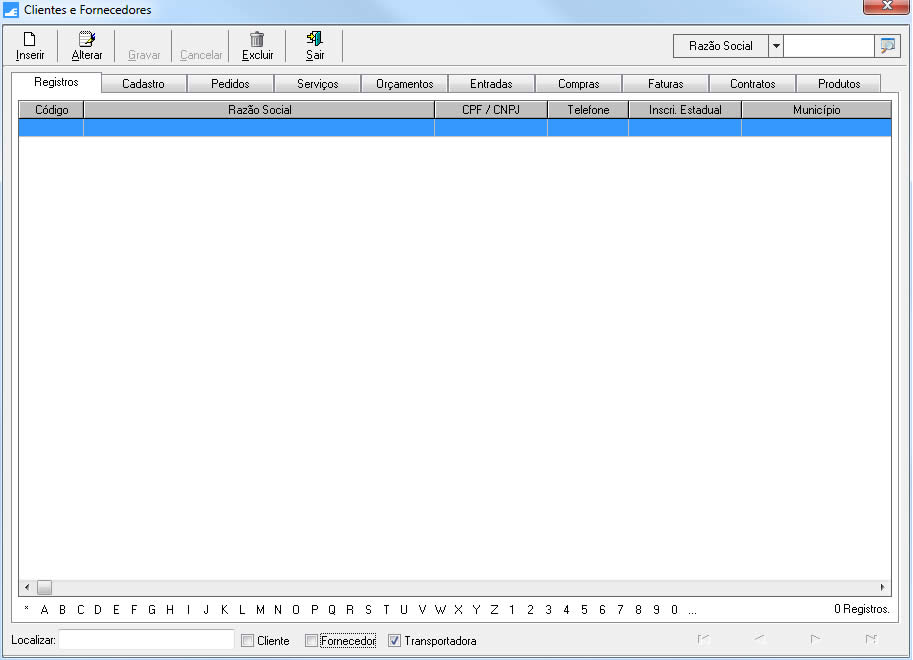The width and height of the screenshot is (913, 660).
Task: Filter records by letter Z
Action: 494,610
